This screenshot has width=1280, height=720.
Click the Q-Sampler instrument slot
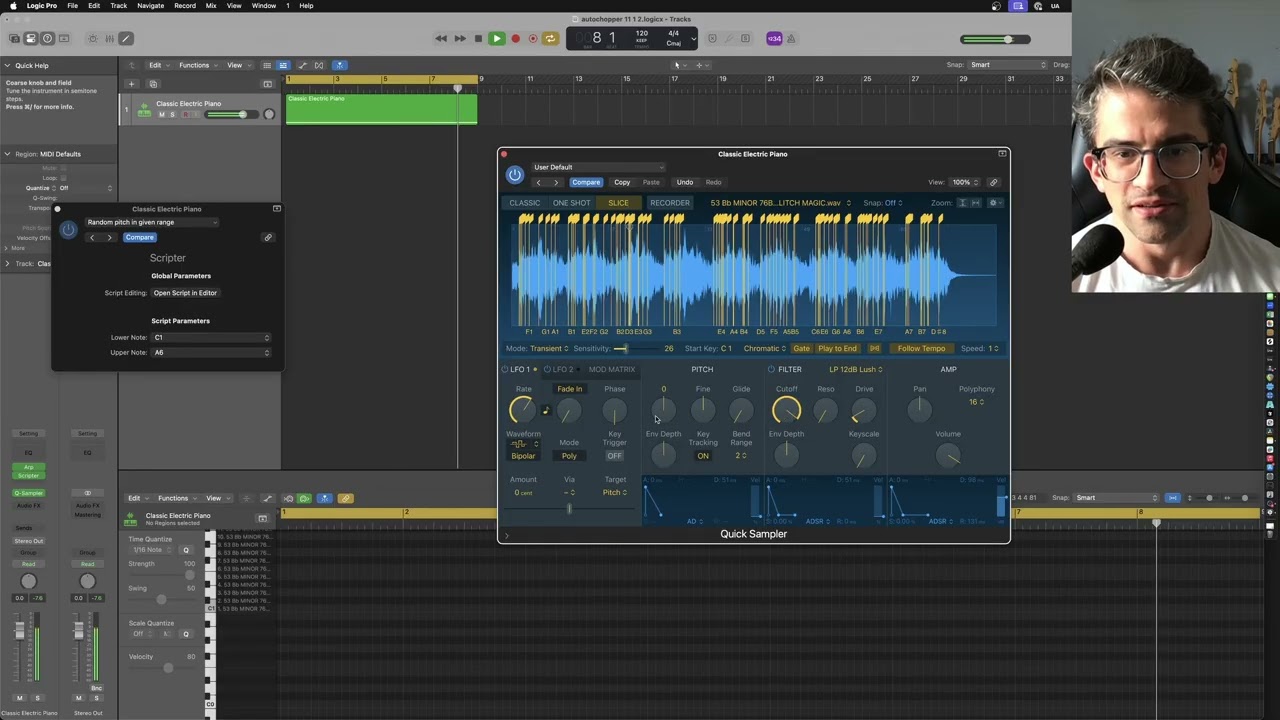point(28,493)
